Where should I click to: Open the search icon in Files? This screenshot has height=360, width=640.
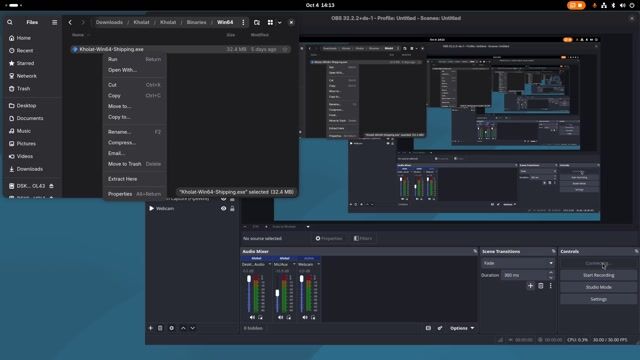click(10, 22)
